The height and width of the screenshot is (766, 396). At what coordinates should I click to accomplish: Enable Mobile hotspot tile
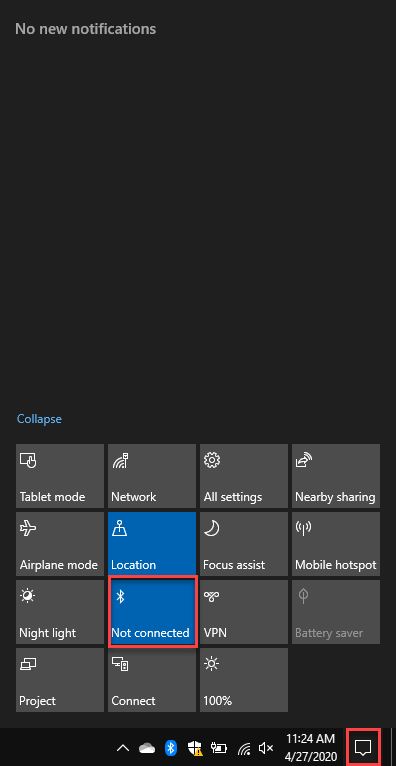(x=335, y=544)
